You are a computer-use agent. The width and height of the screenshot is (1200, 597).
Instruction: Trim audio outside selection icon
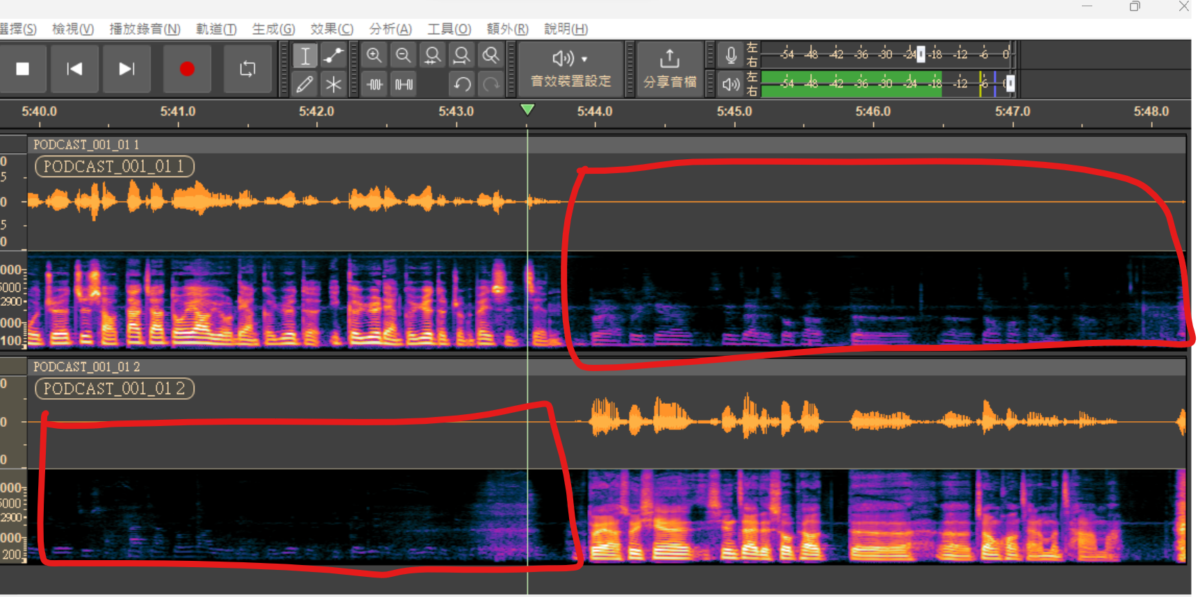[375, 83]
